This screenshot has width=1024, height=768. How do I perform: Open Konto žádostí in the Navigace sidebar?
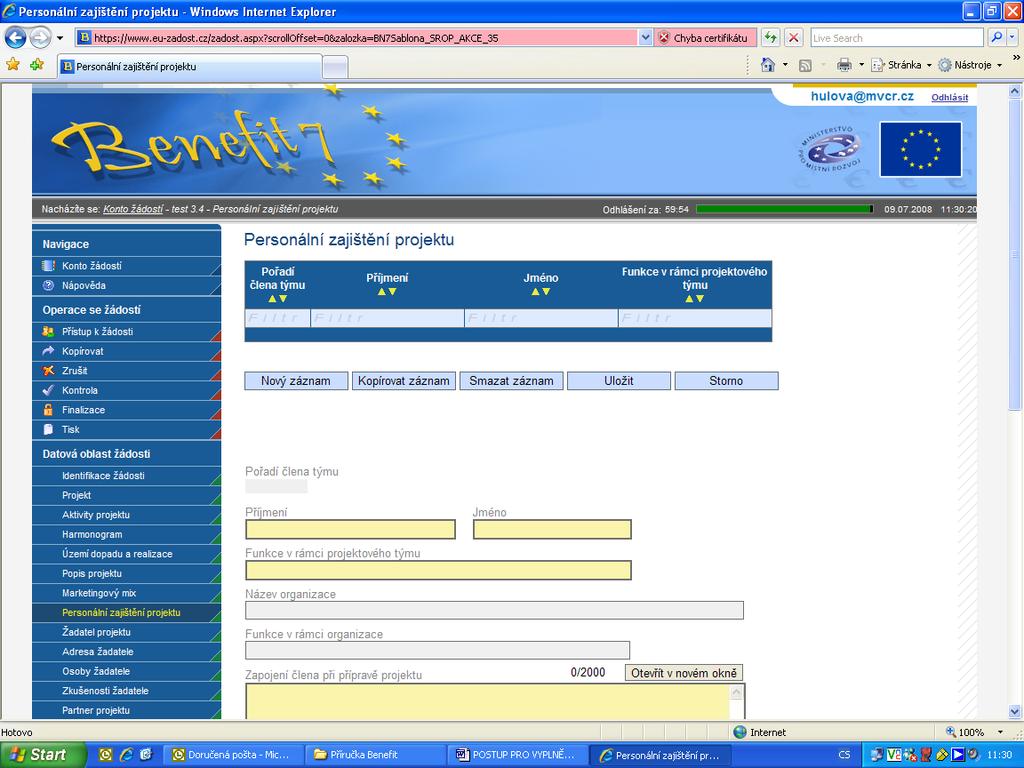coord(126,266)
